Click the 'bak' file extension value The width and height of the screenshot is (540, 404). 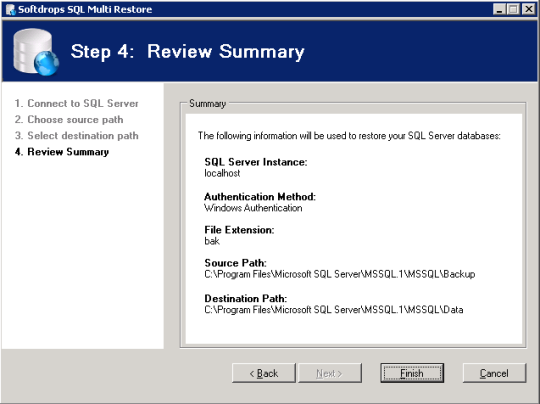point(212,241)
